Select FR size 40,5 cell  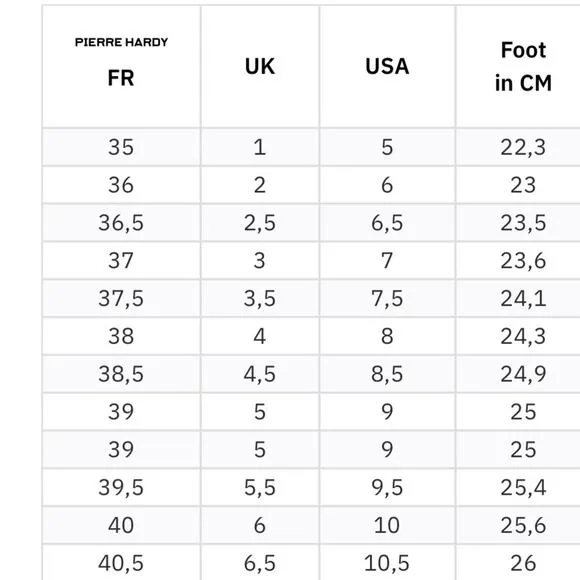click(121, 563)
